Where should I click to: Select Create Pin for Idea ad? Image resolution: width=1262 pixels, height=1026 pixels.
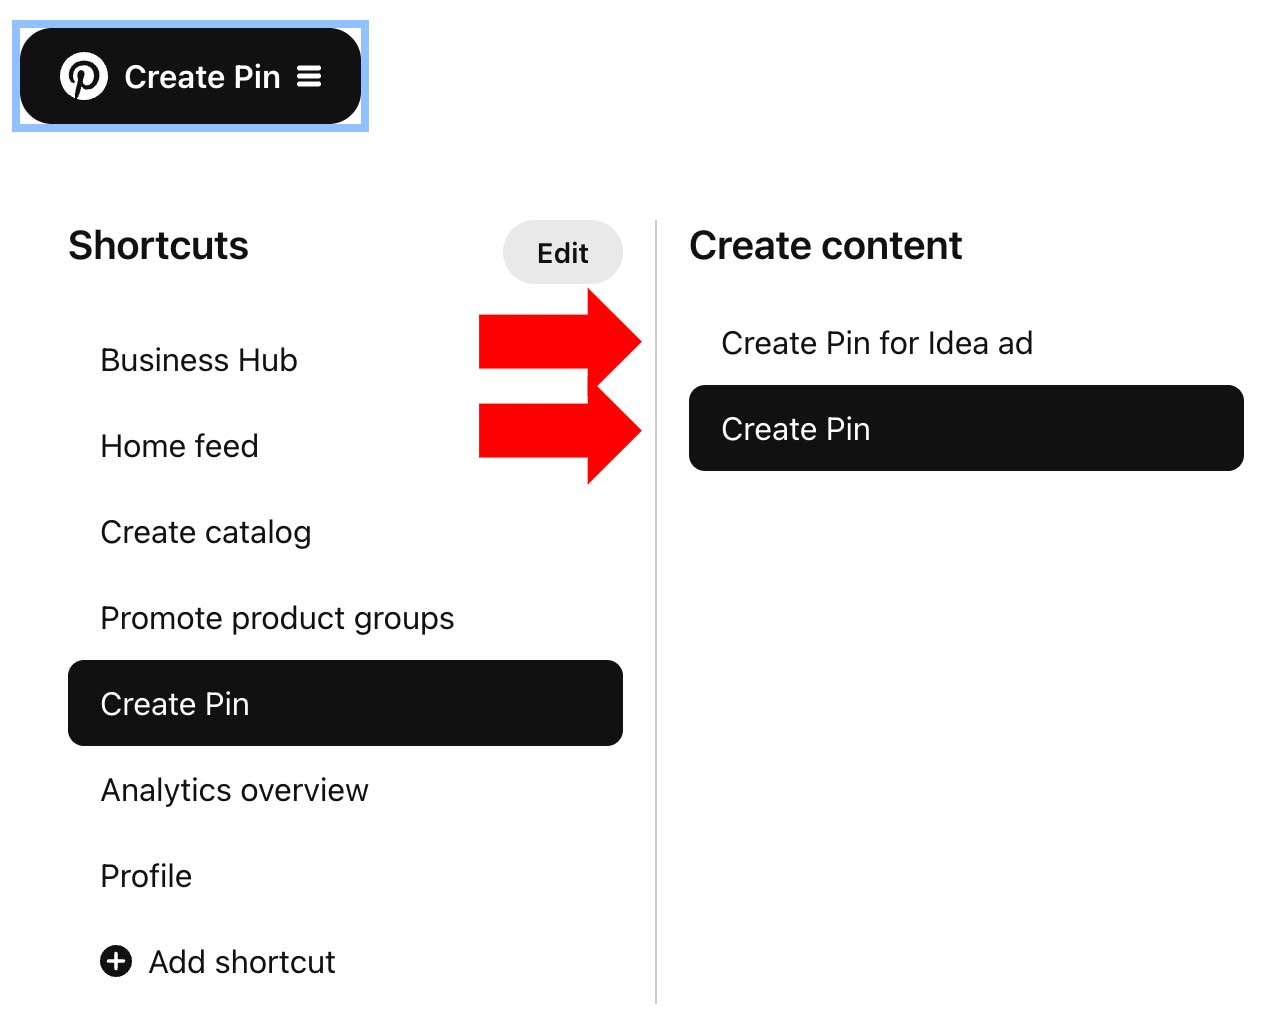877,343
